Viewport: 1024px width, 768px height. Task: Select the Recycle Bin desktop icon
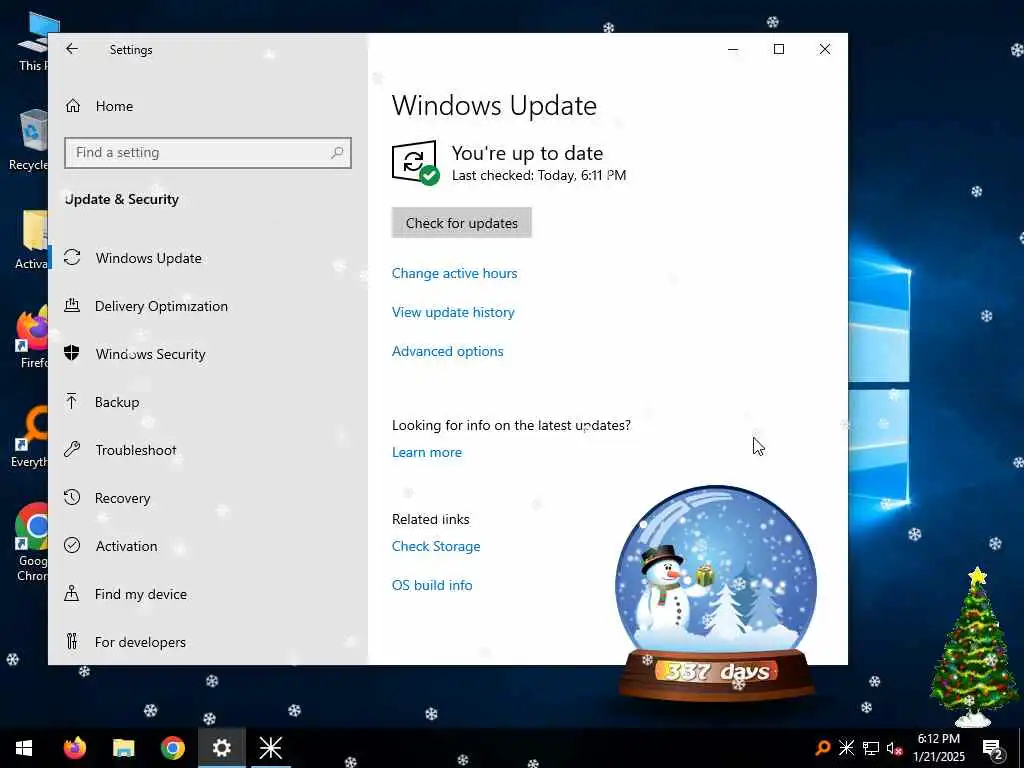[x=29, y=141]
